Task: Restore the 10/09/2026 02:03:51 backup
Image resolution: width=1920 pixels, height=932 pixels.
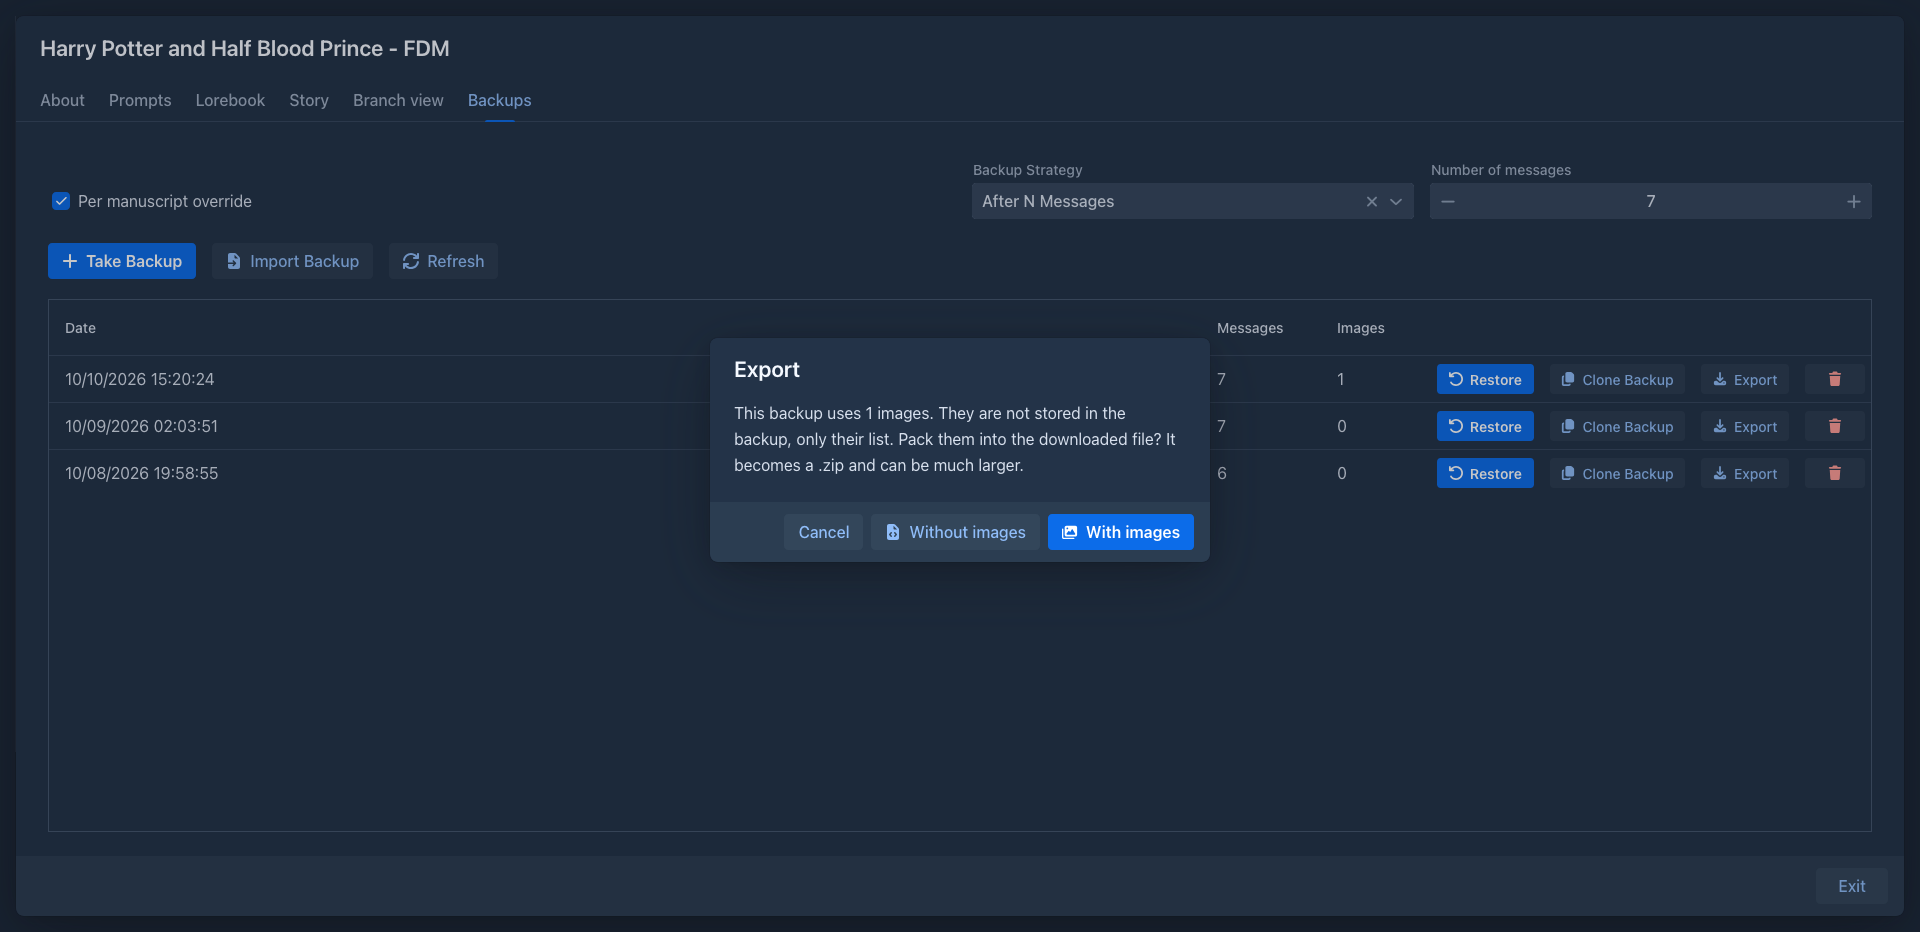Action: coord(1485,426)
